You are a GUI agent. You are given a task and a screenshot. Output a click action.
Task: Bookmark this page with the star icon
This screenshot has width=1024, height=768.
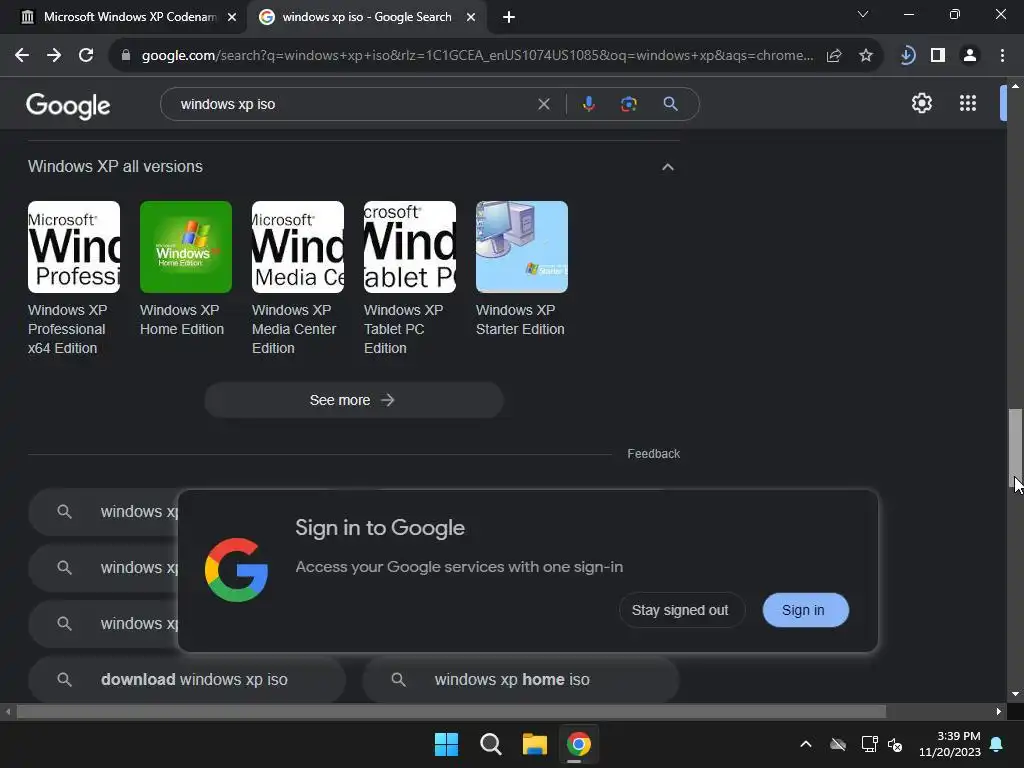point(866,56)
